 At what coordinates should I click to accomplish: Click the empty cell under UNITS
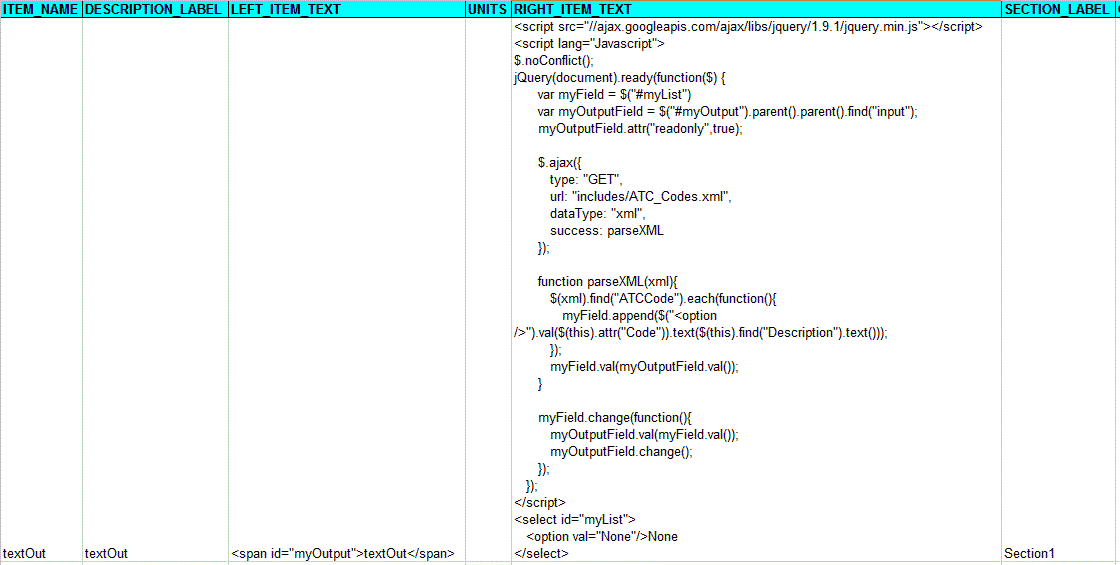pos(487,553)
